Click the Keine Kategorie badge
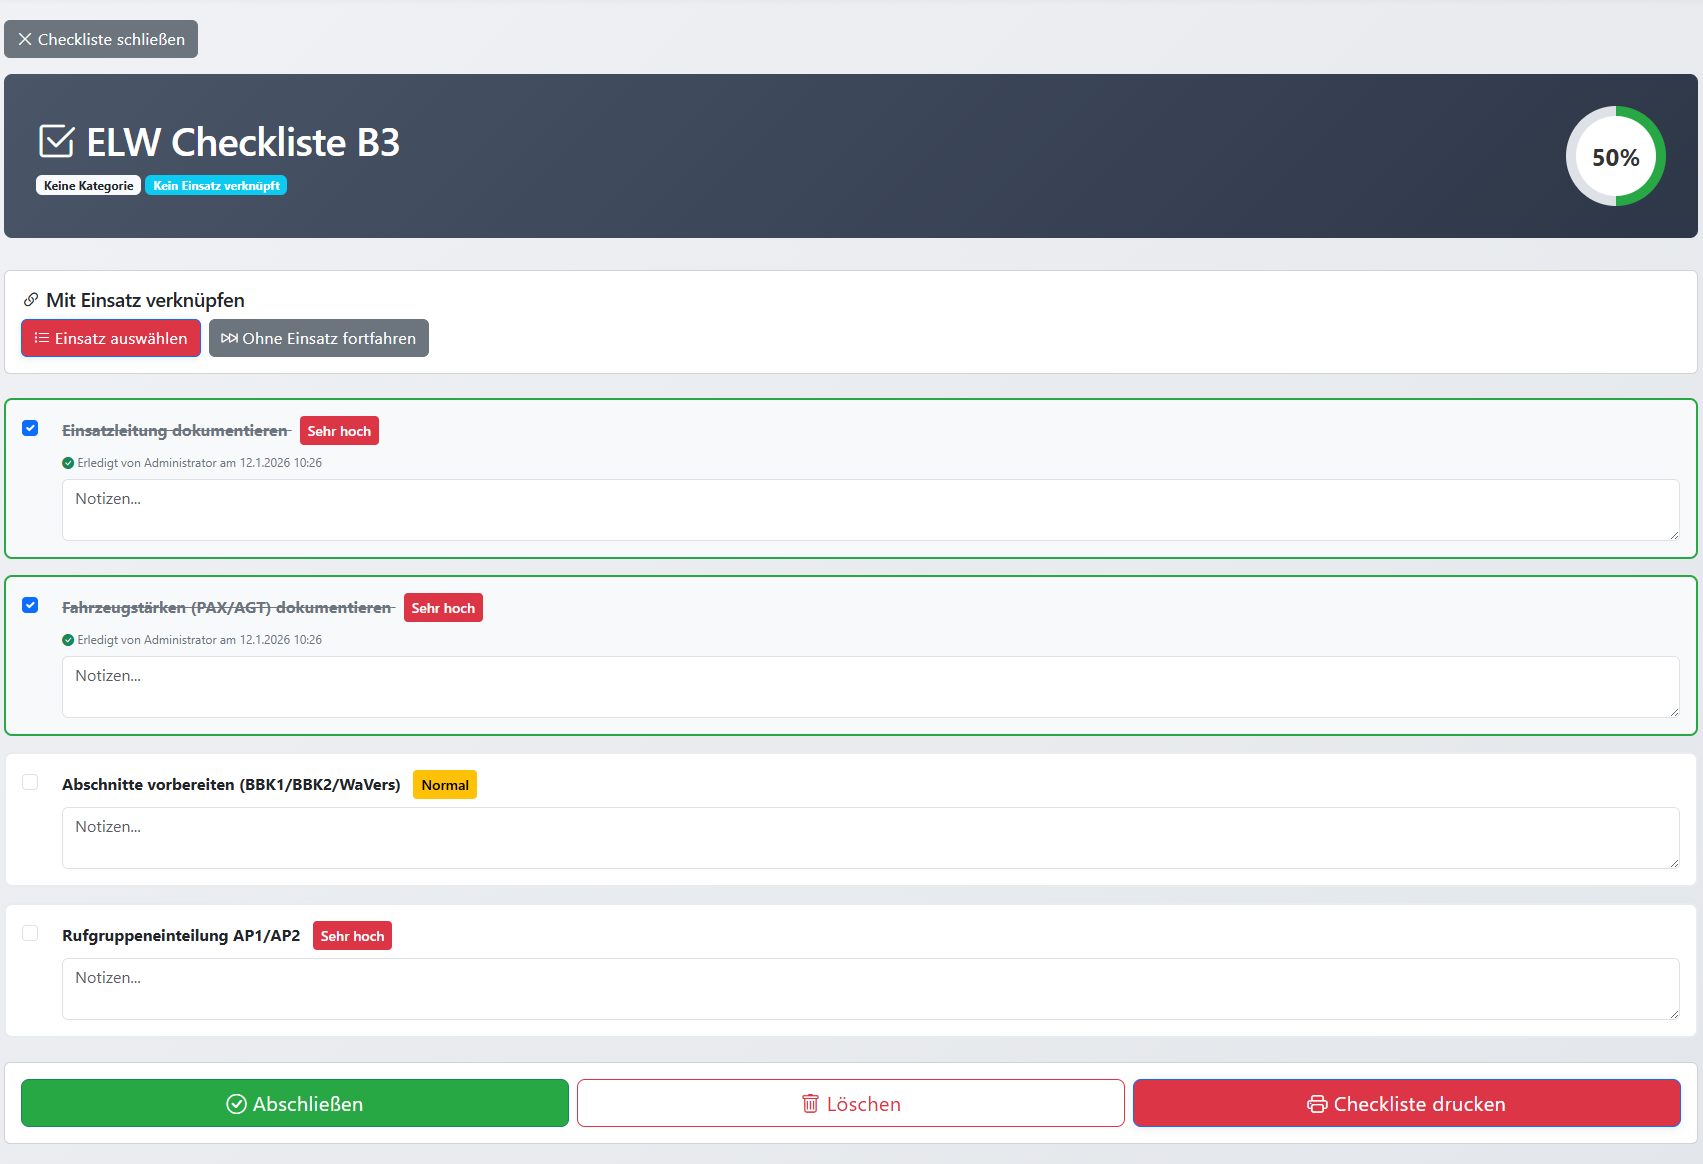This screenshot has width=1703, height=1164. pyautogui.click(x=87, y=185)
